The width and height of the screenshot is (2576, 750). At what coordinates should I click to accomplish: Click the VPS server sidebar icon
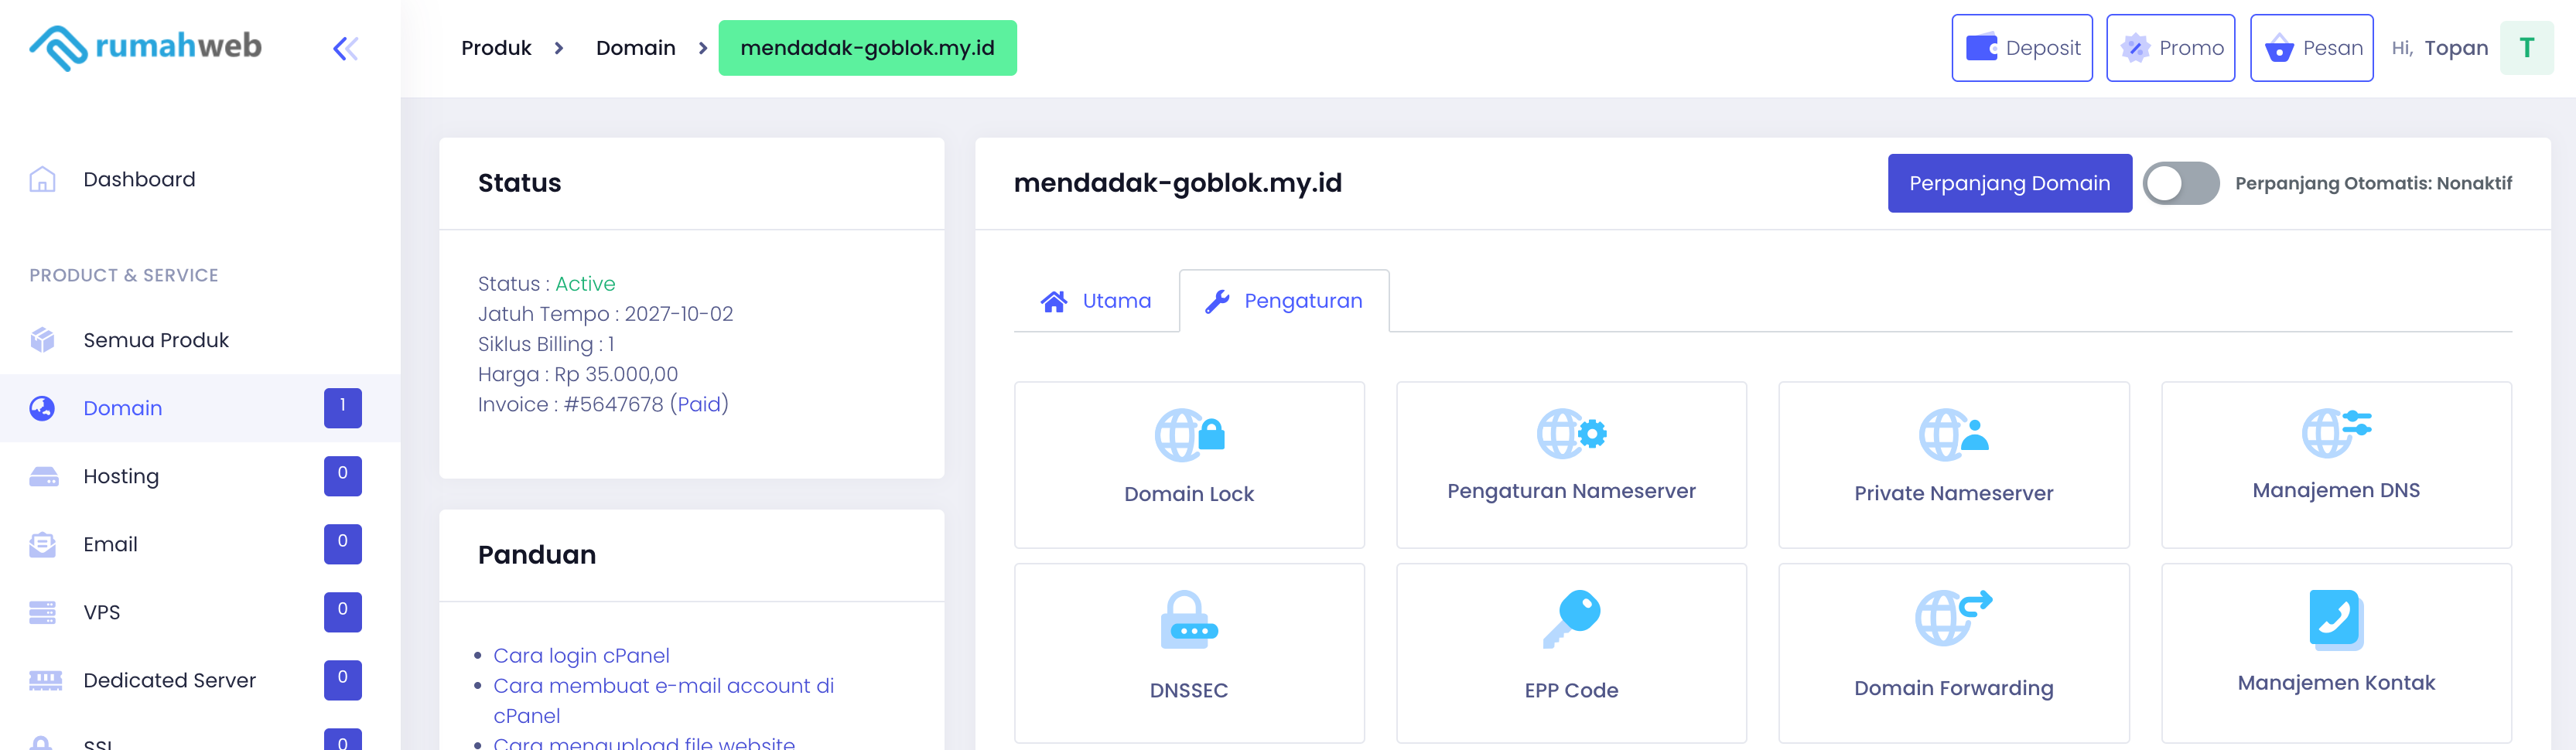click(x=42, y=612)
